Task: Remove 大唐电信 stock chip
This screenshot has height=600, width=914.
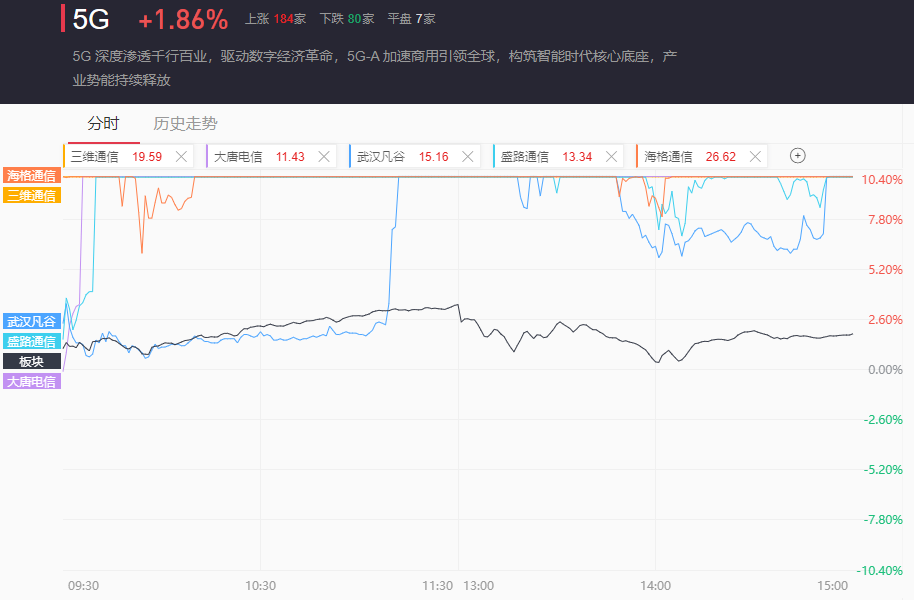Action: pyautogui.click(x=324, y=156)
